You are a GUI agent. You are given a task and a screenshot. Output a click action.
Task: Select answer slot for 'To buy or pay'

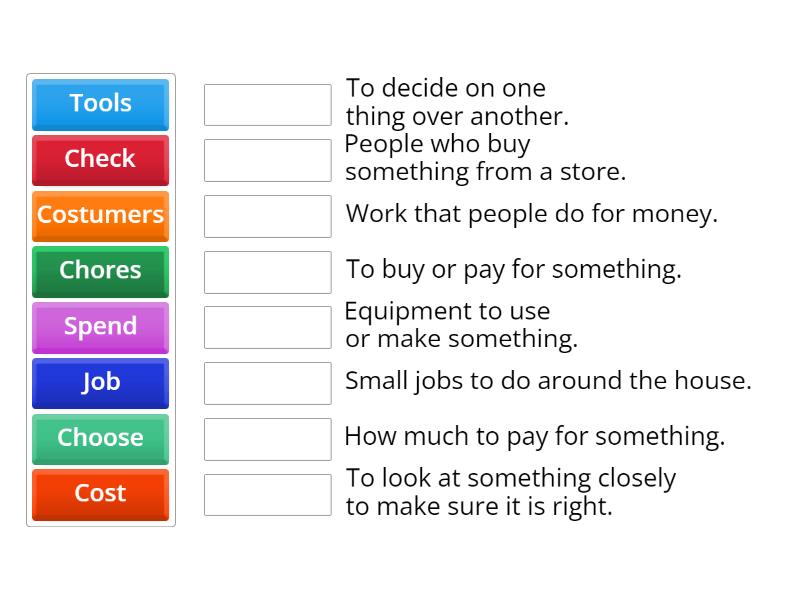point(267,271)
